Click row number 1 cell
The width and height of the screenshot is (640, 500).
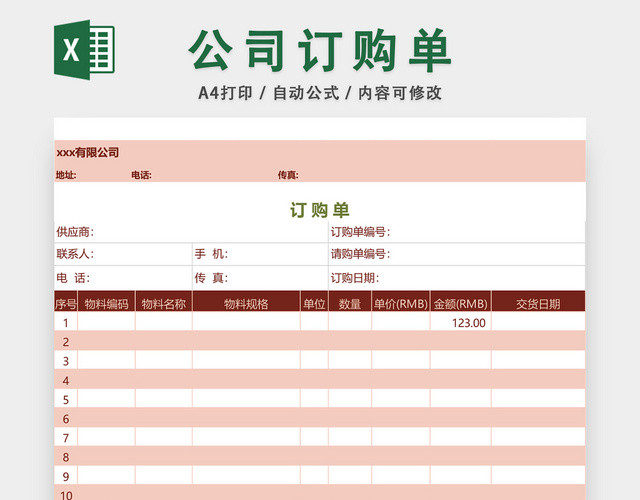pos(66,323)
